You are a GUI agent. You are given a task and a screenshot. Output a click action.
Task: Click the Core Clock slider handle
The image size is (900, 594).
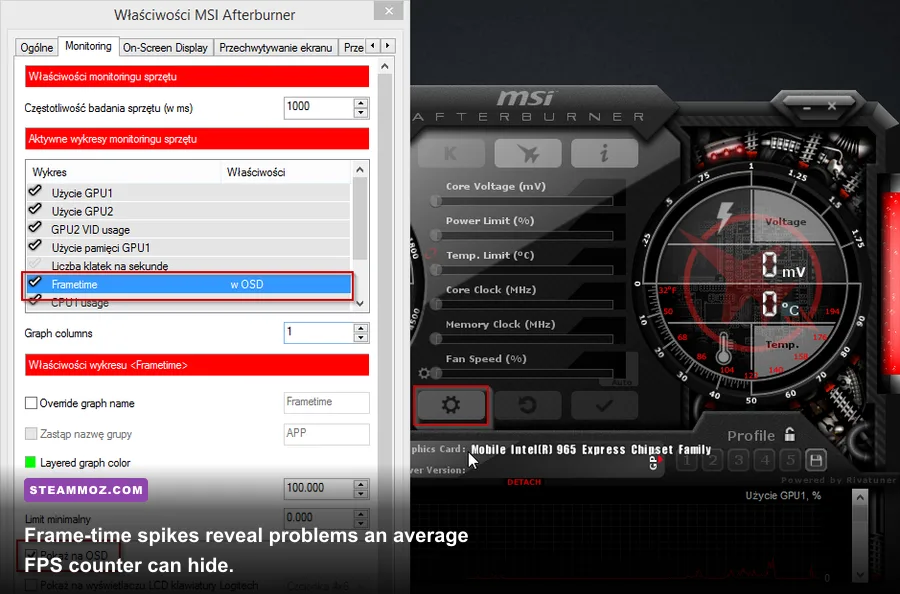(436, 304)
